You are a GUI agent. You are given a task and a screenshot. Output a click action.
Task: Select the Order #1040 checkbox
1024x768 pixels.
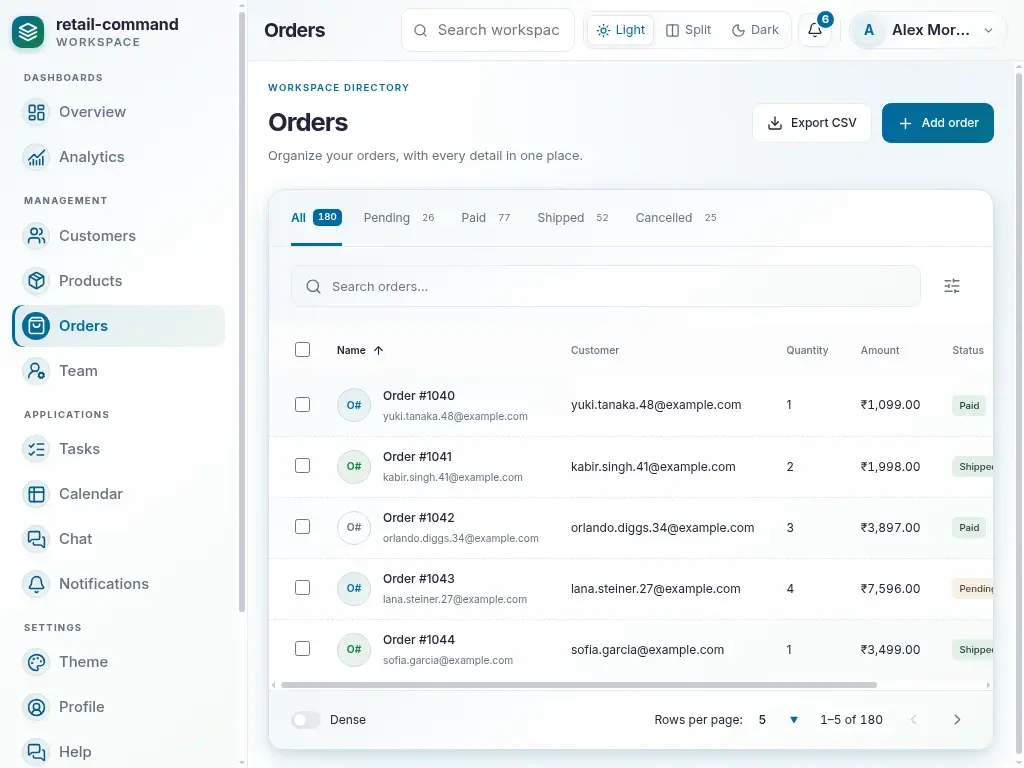pyautogui.click(x=302, y=405)
